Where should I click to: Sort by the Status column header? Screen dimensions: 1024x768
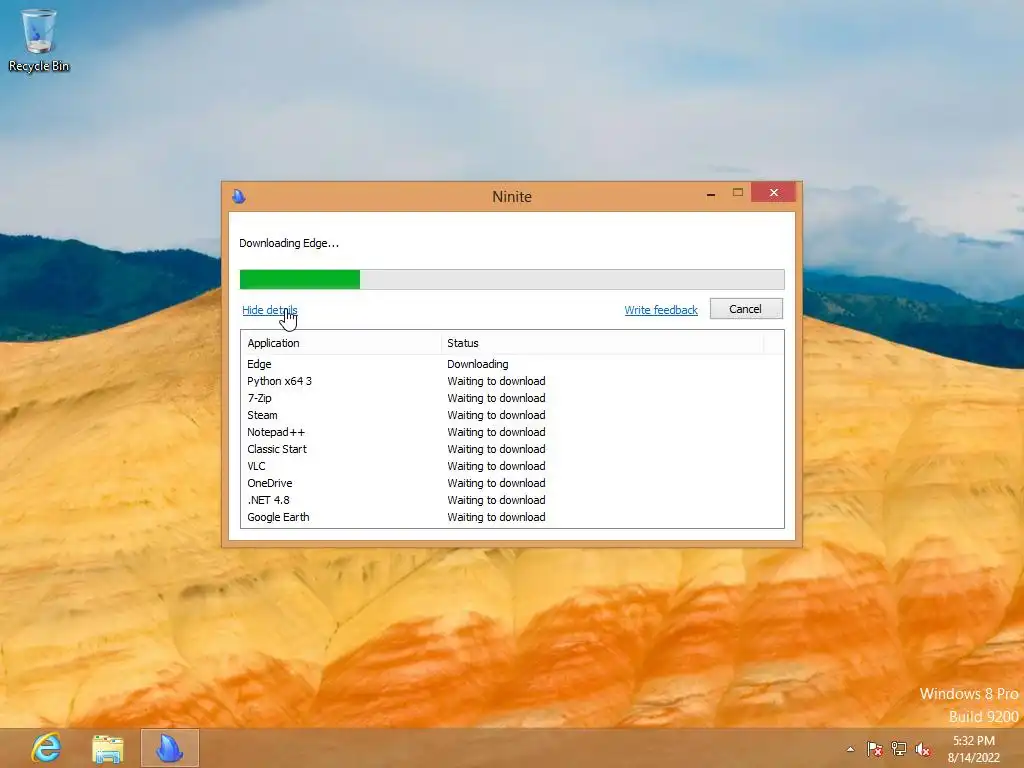[x=602, y=343]
